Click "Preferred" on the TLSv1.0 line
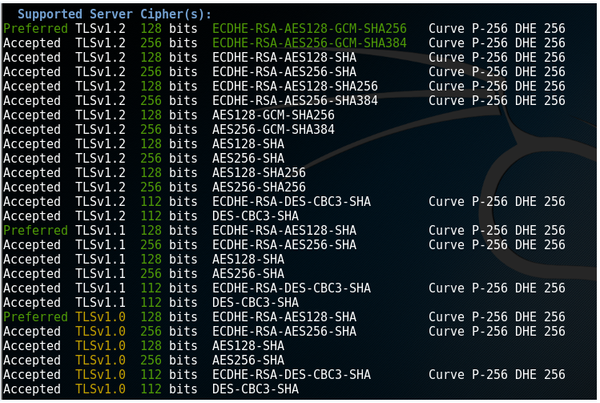The height and width of the screenshot is (403, 600). point(35,316)
